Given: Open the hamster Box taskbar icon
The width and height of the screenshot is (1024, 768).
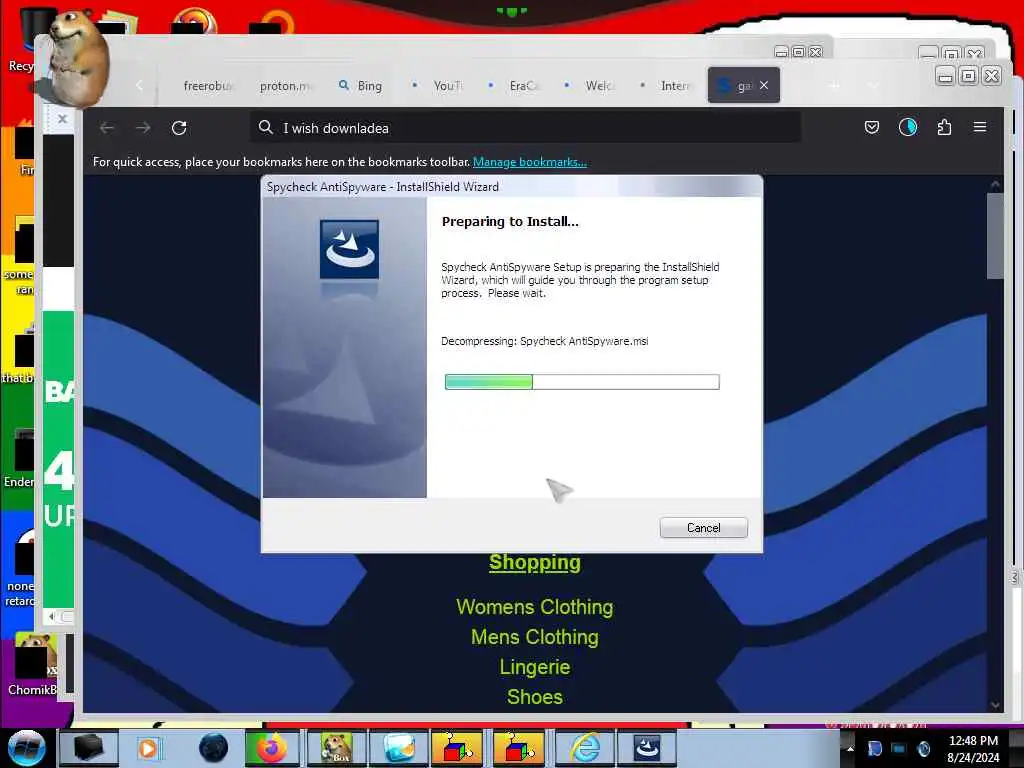Looking at the screenshot, I should pyautogui.click(x=336, y=748).
